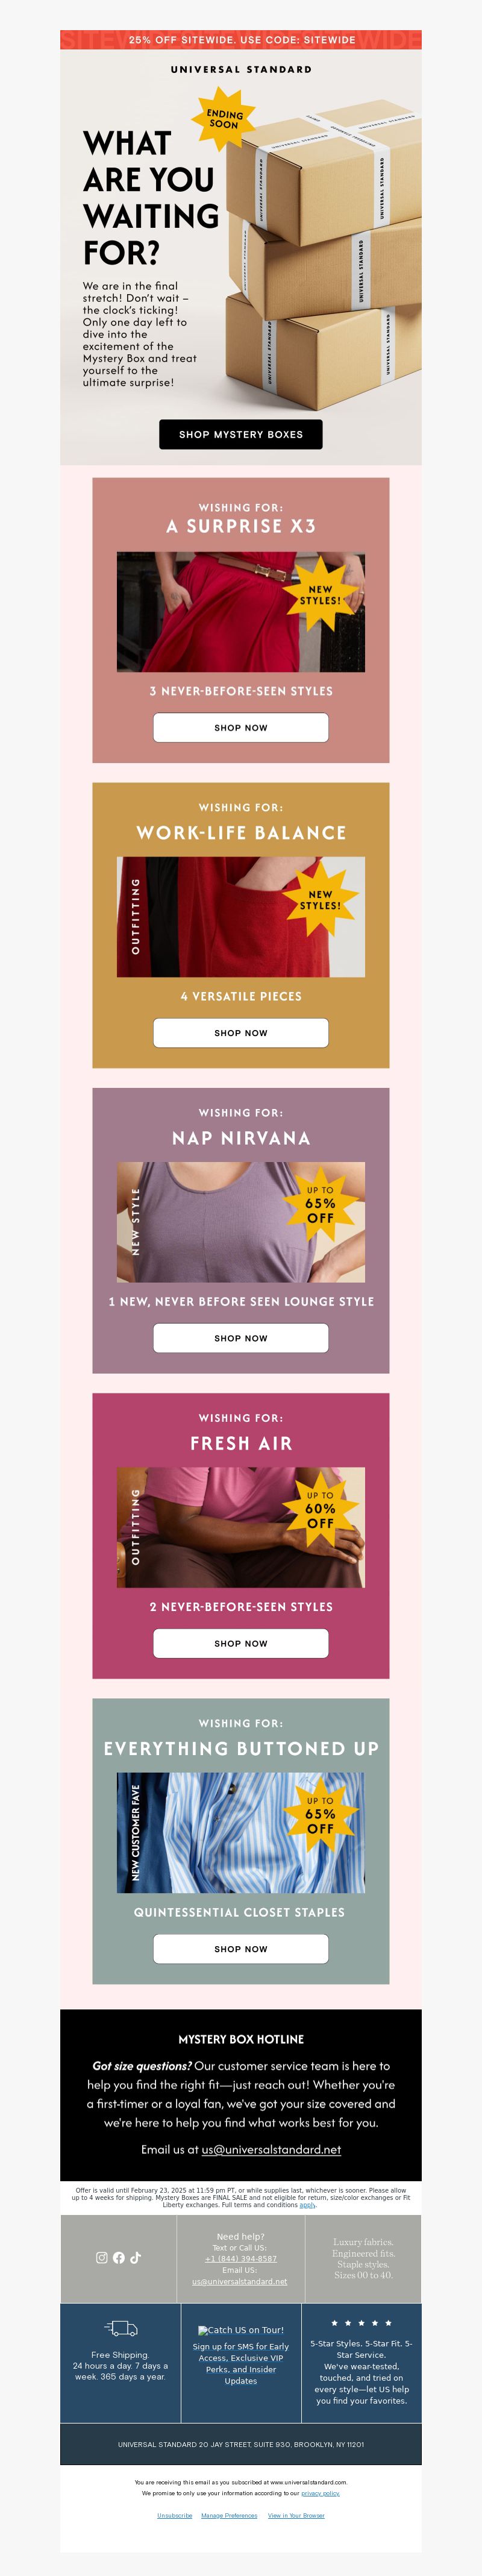Screen dimensions: 482x2576
Task: Click the Unsubscribe link
Action: pyautogui.click(x=174, y=2515)
